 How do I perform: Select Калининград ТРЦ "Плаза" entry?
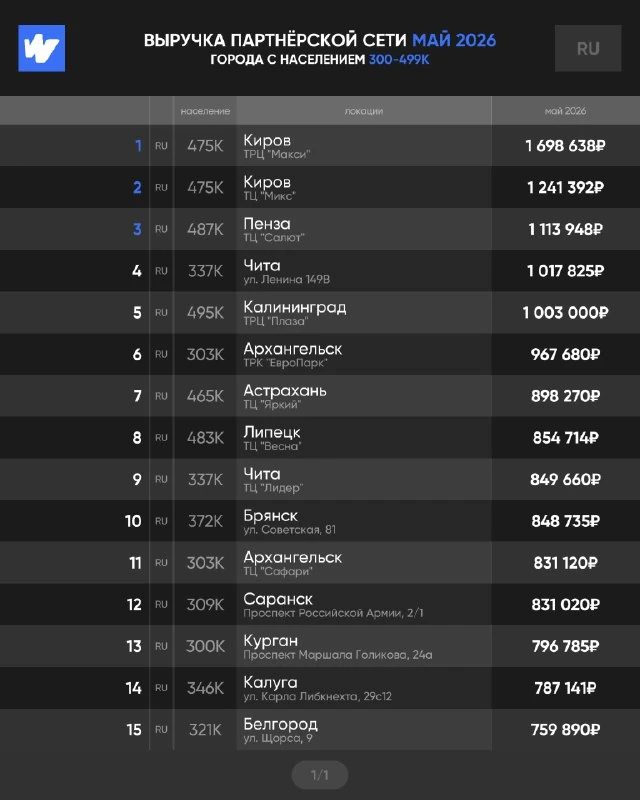click(x=295, y=312)
